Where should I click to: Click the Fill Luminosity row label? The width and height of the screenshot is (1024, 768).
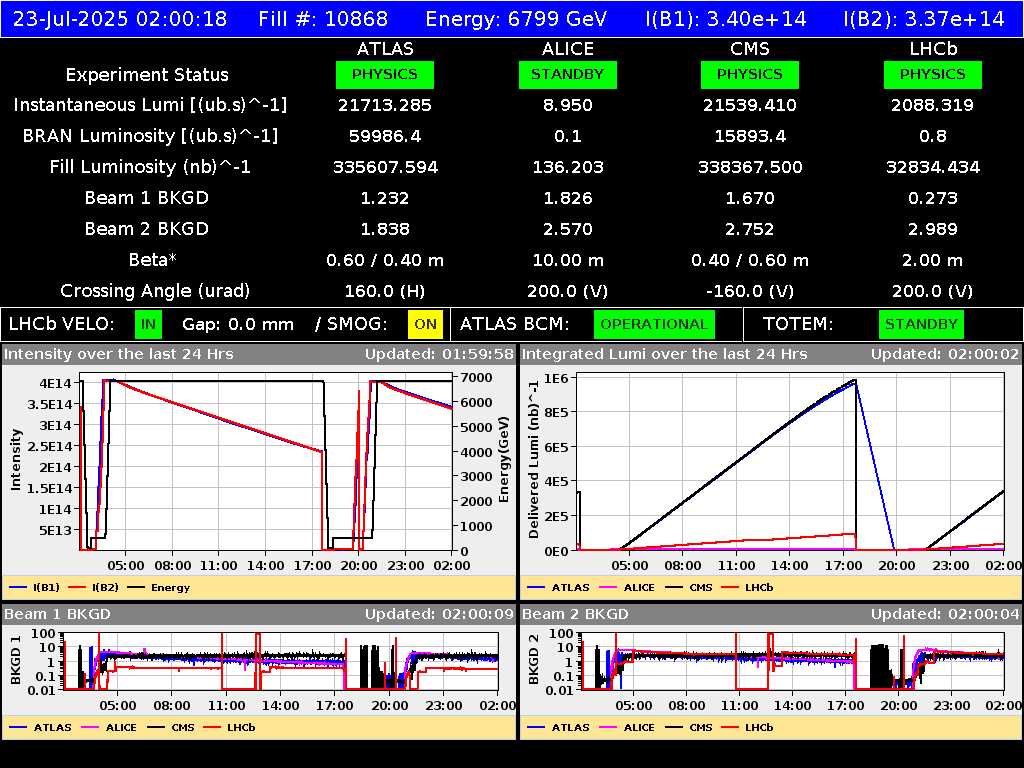pos(150,167)
